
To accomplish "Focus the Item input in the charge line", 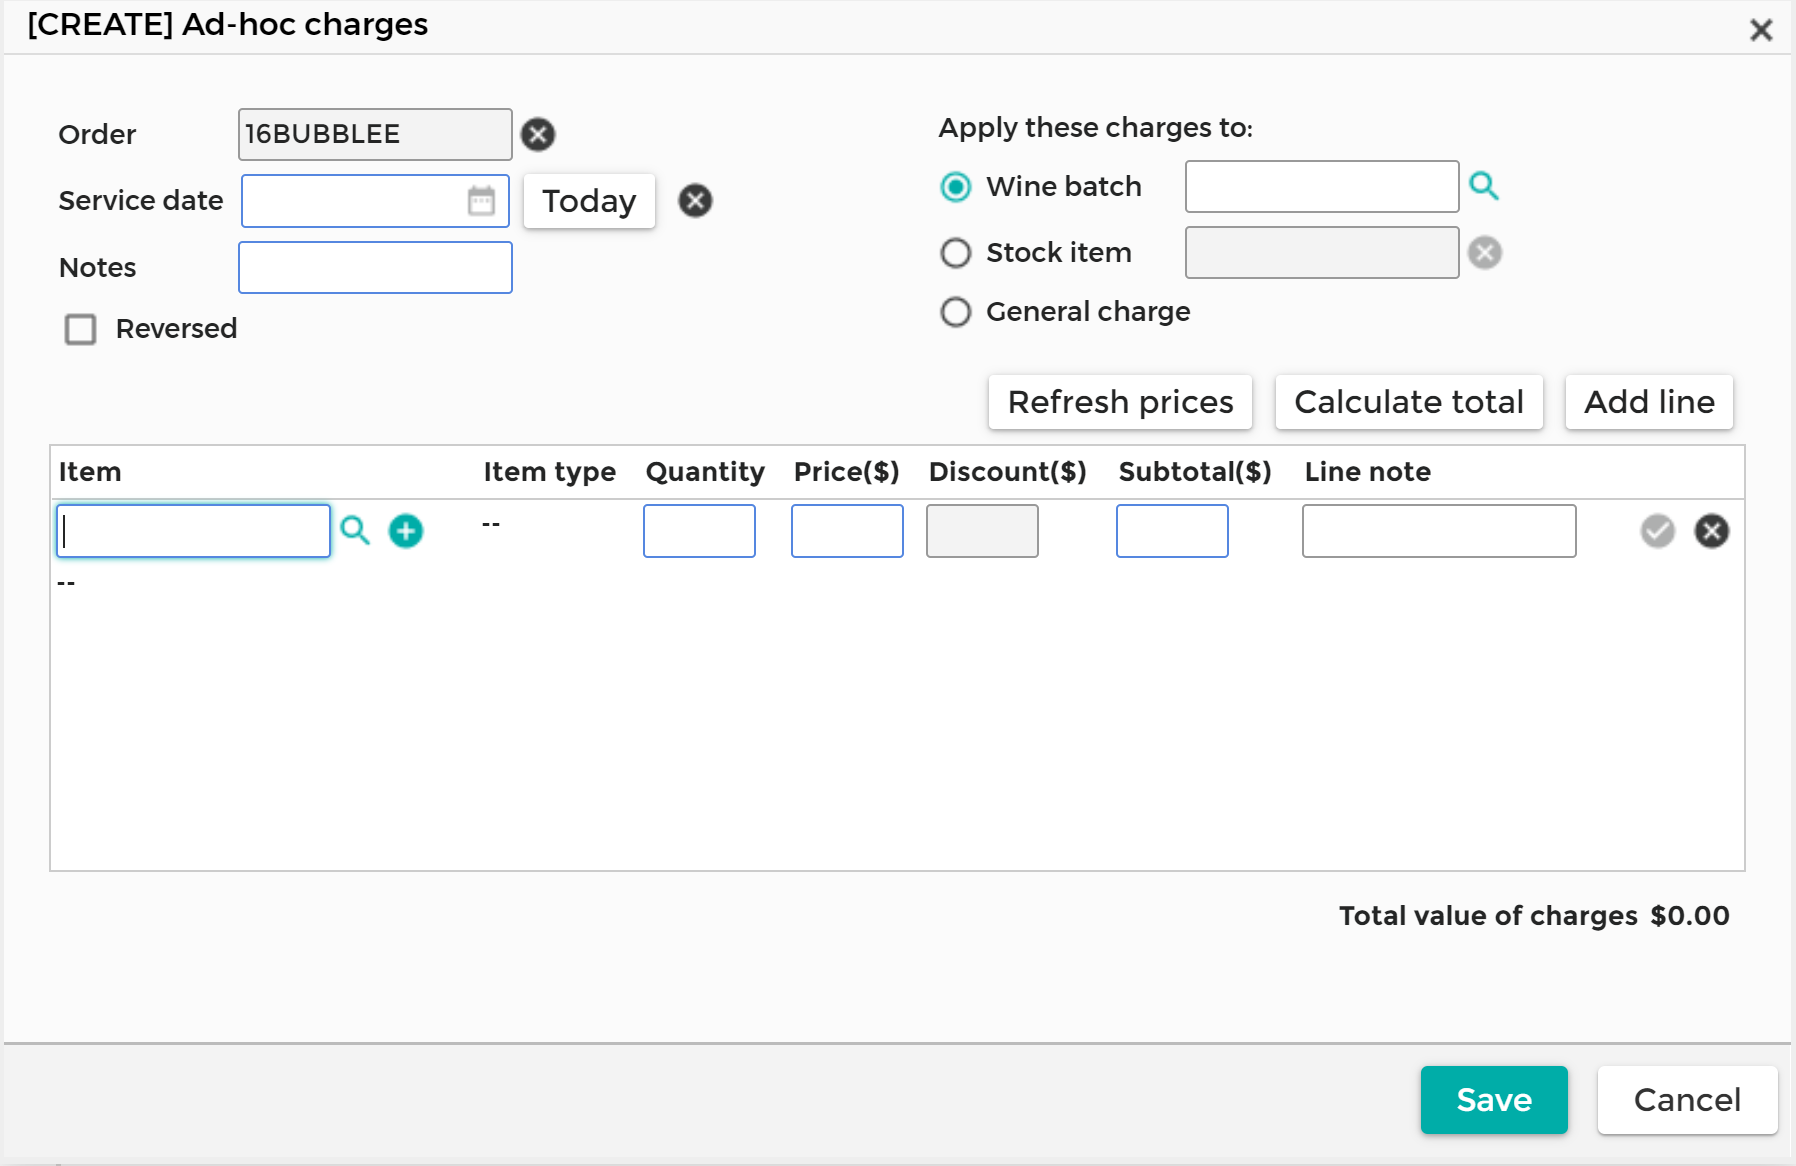I will 193,531.
